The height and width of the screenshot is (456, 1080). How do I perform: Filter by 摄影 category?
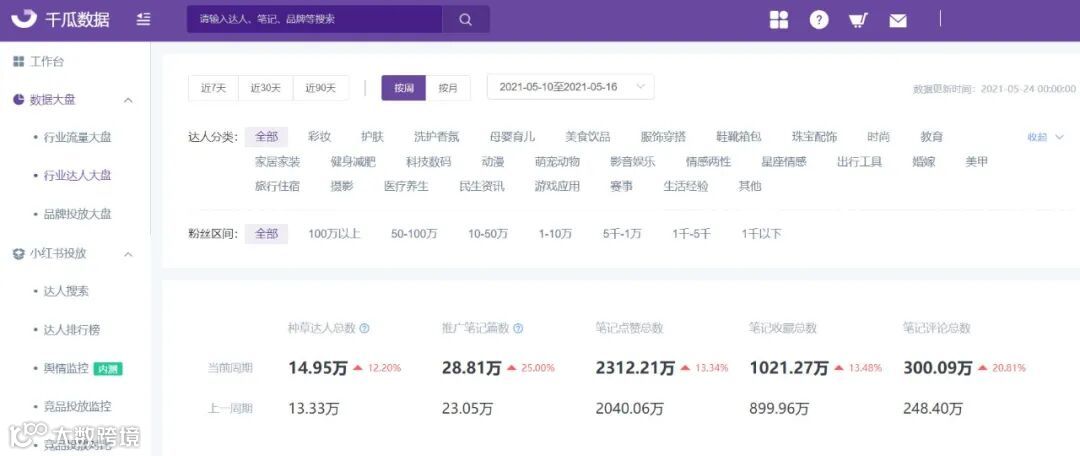[x=342, y=187]
